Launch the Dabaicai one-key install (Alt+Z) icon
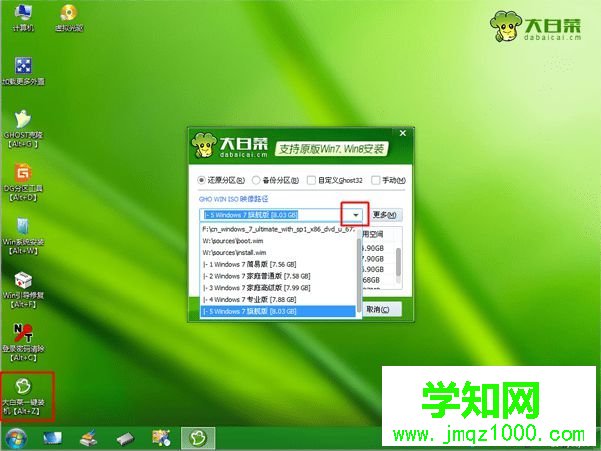 pyautogui.click(x=23, y=397)
